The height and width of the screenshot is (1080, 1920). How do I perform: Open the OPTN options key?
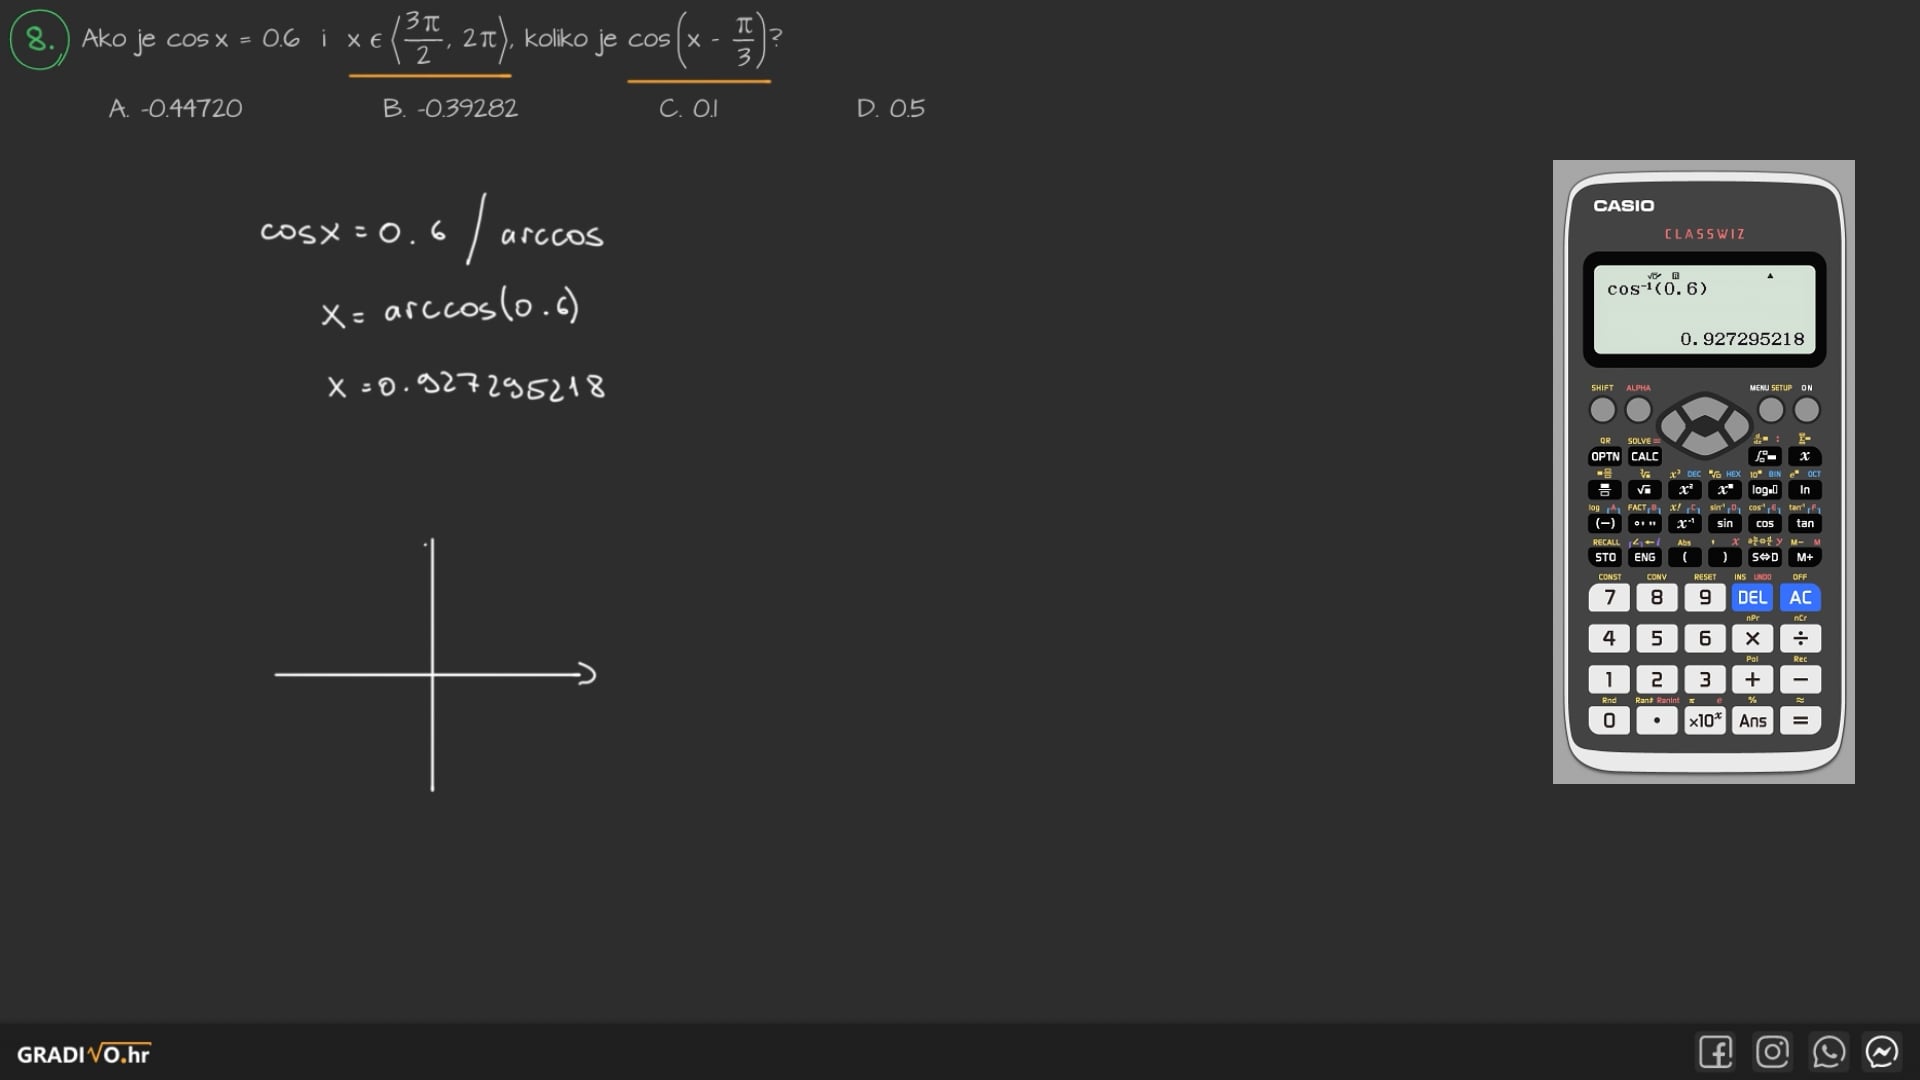[1604, 457]
